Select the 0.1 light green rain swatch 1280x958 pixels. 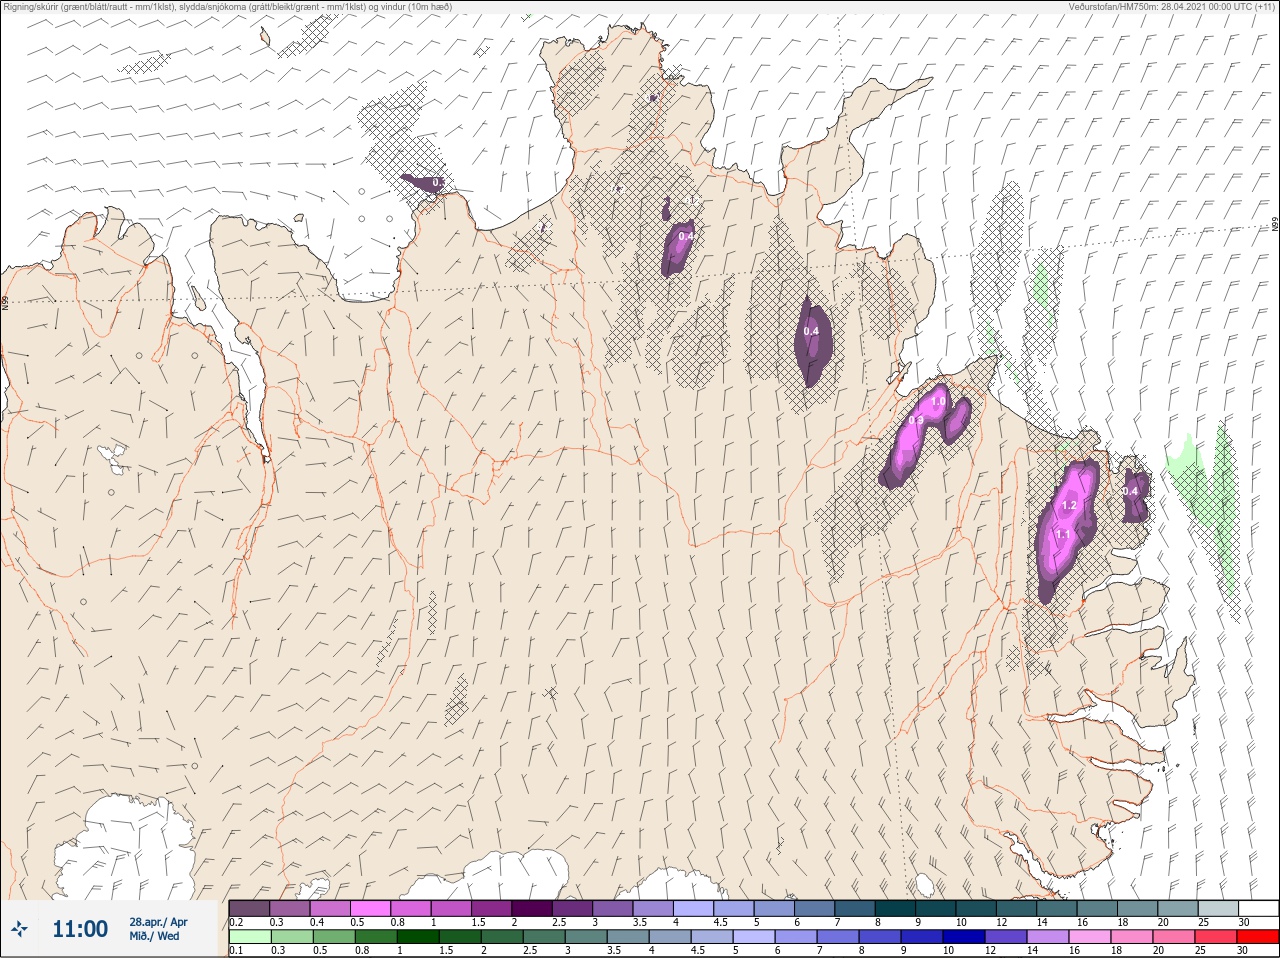(249, 937)
